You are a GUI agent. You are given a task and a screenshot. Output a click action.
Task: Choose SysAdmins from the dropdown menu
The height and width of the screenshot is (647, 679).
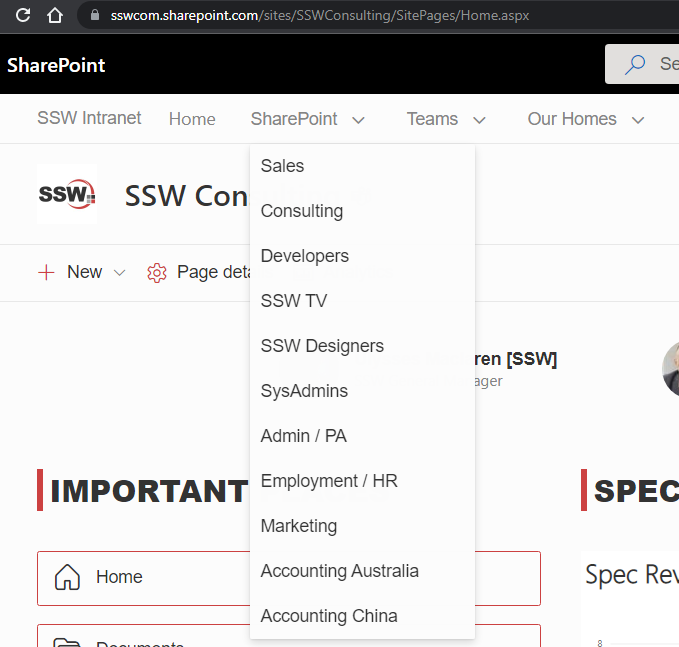362,391
